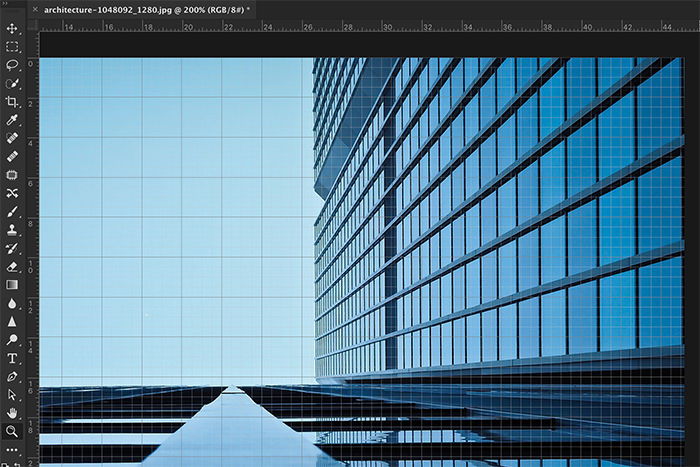This screenshot has width=700, height=467.
Task: Click the vertical ruler at mark 8
Action: (30, 223)
